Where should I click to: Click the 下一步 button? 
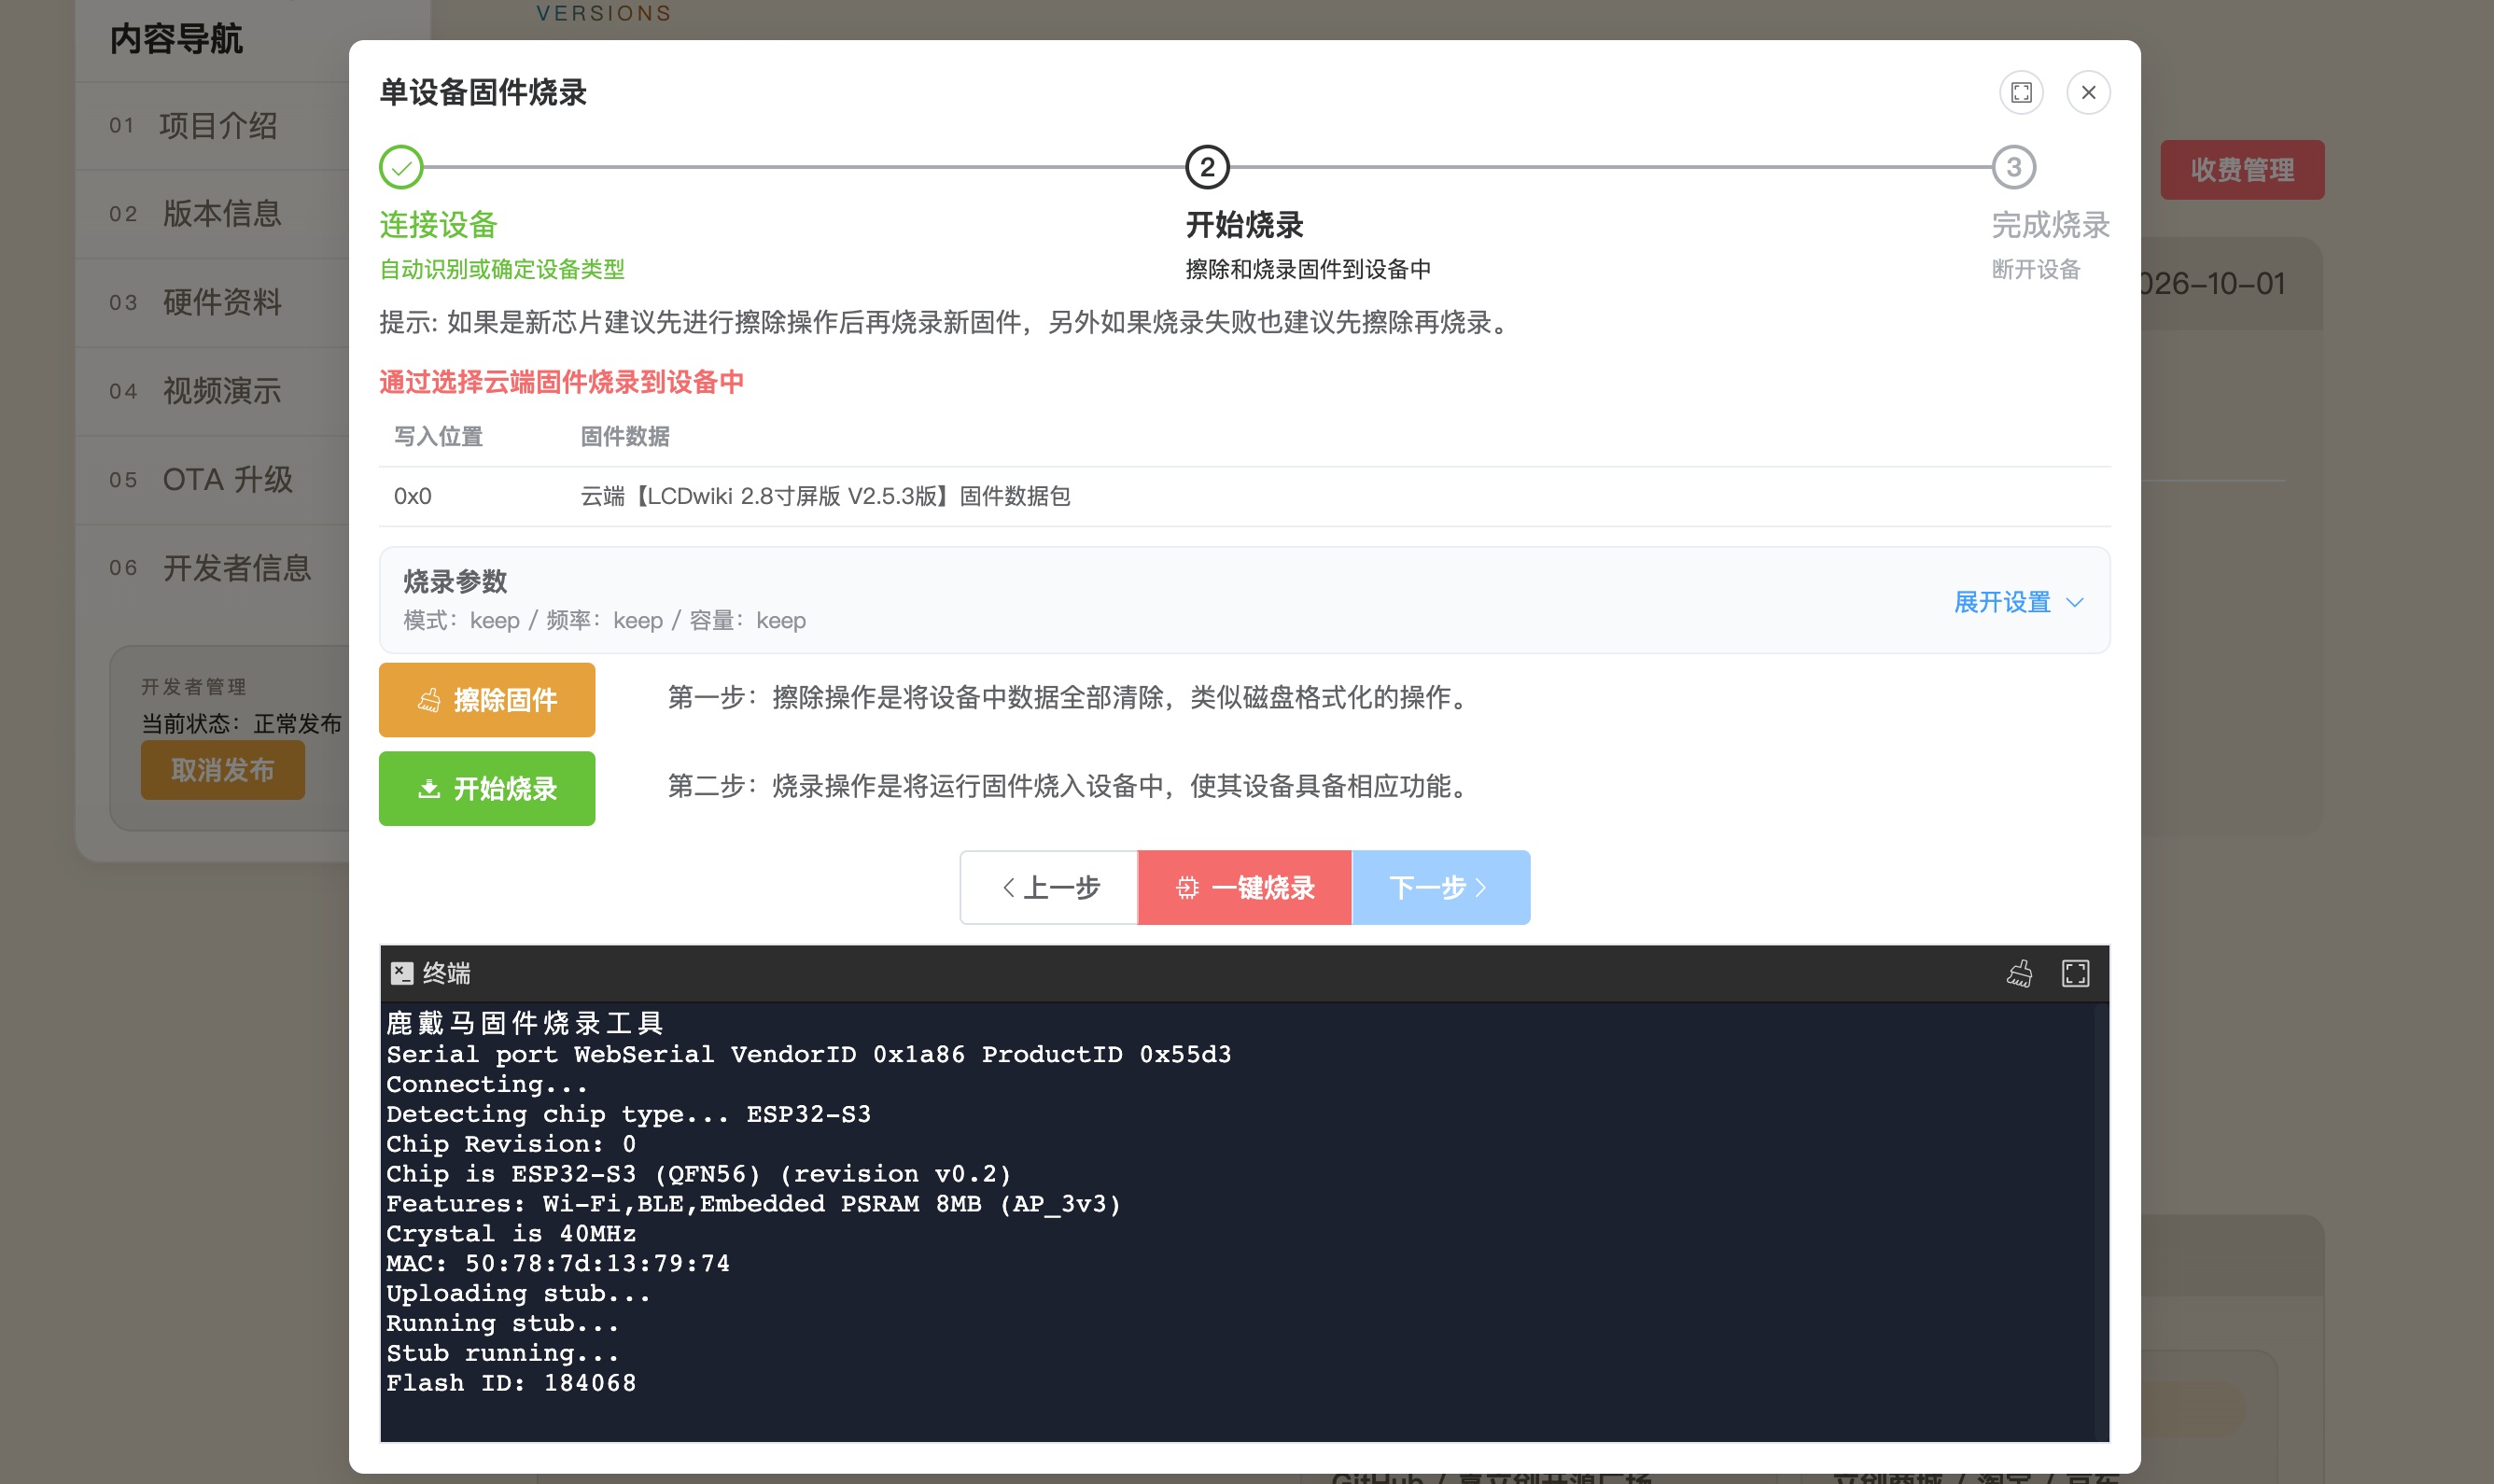coord(1441,888)
